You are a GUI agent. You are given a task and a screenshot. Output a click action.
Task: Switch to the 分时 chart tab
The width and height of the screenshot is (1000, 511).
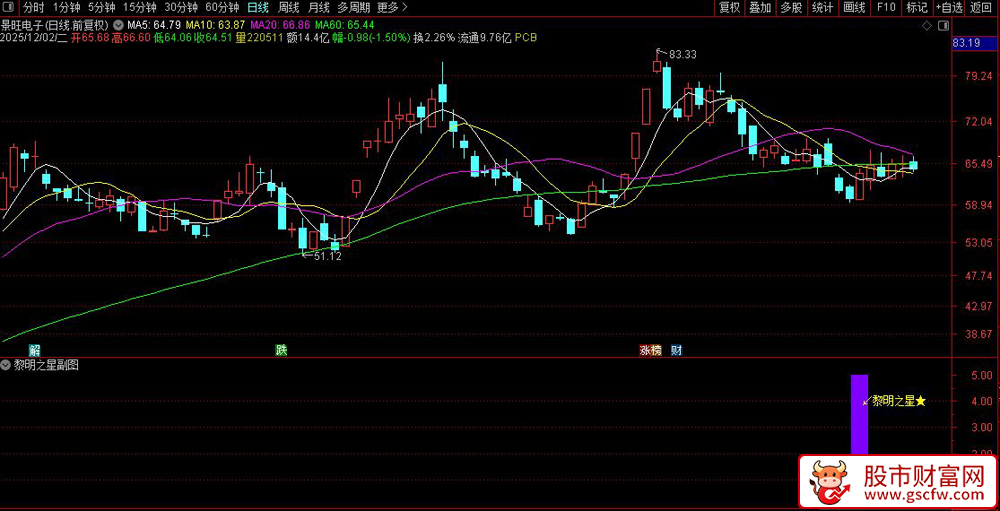tap(34, 8)
